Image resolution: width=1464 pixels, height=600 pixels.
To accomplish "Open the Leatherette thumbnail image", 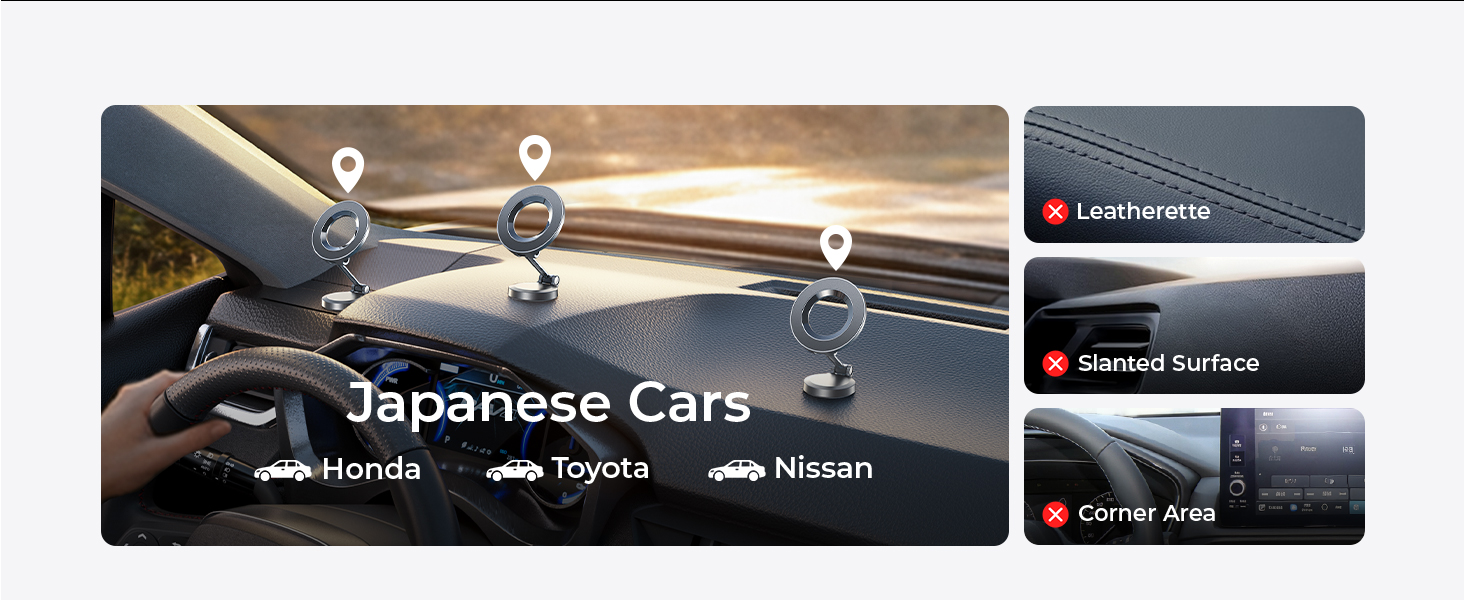I will click(1194, 174).
